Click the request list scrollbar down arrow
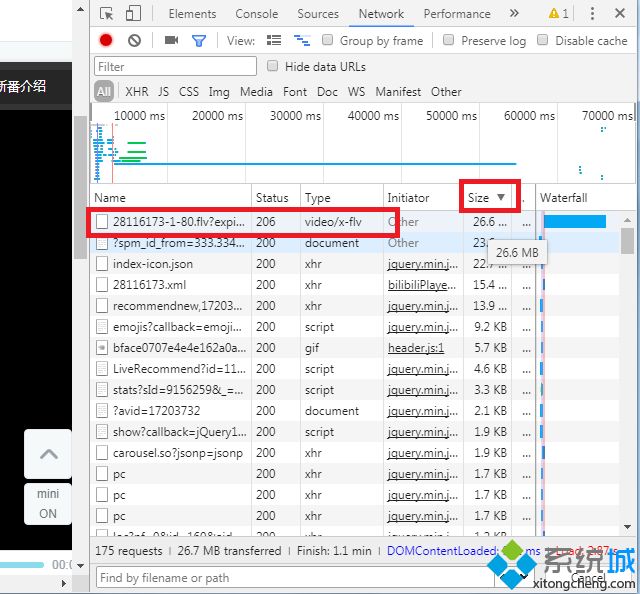This screenshot has width=640, height=594. tap(627, 527)
